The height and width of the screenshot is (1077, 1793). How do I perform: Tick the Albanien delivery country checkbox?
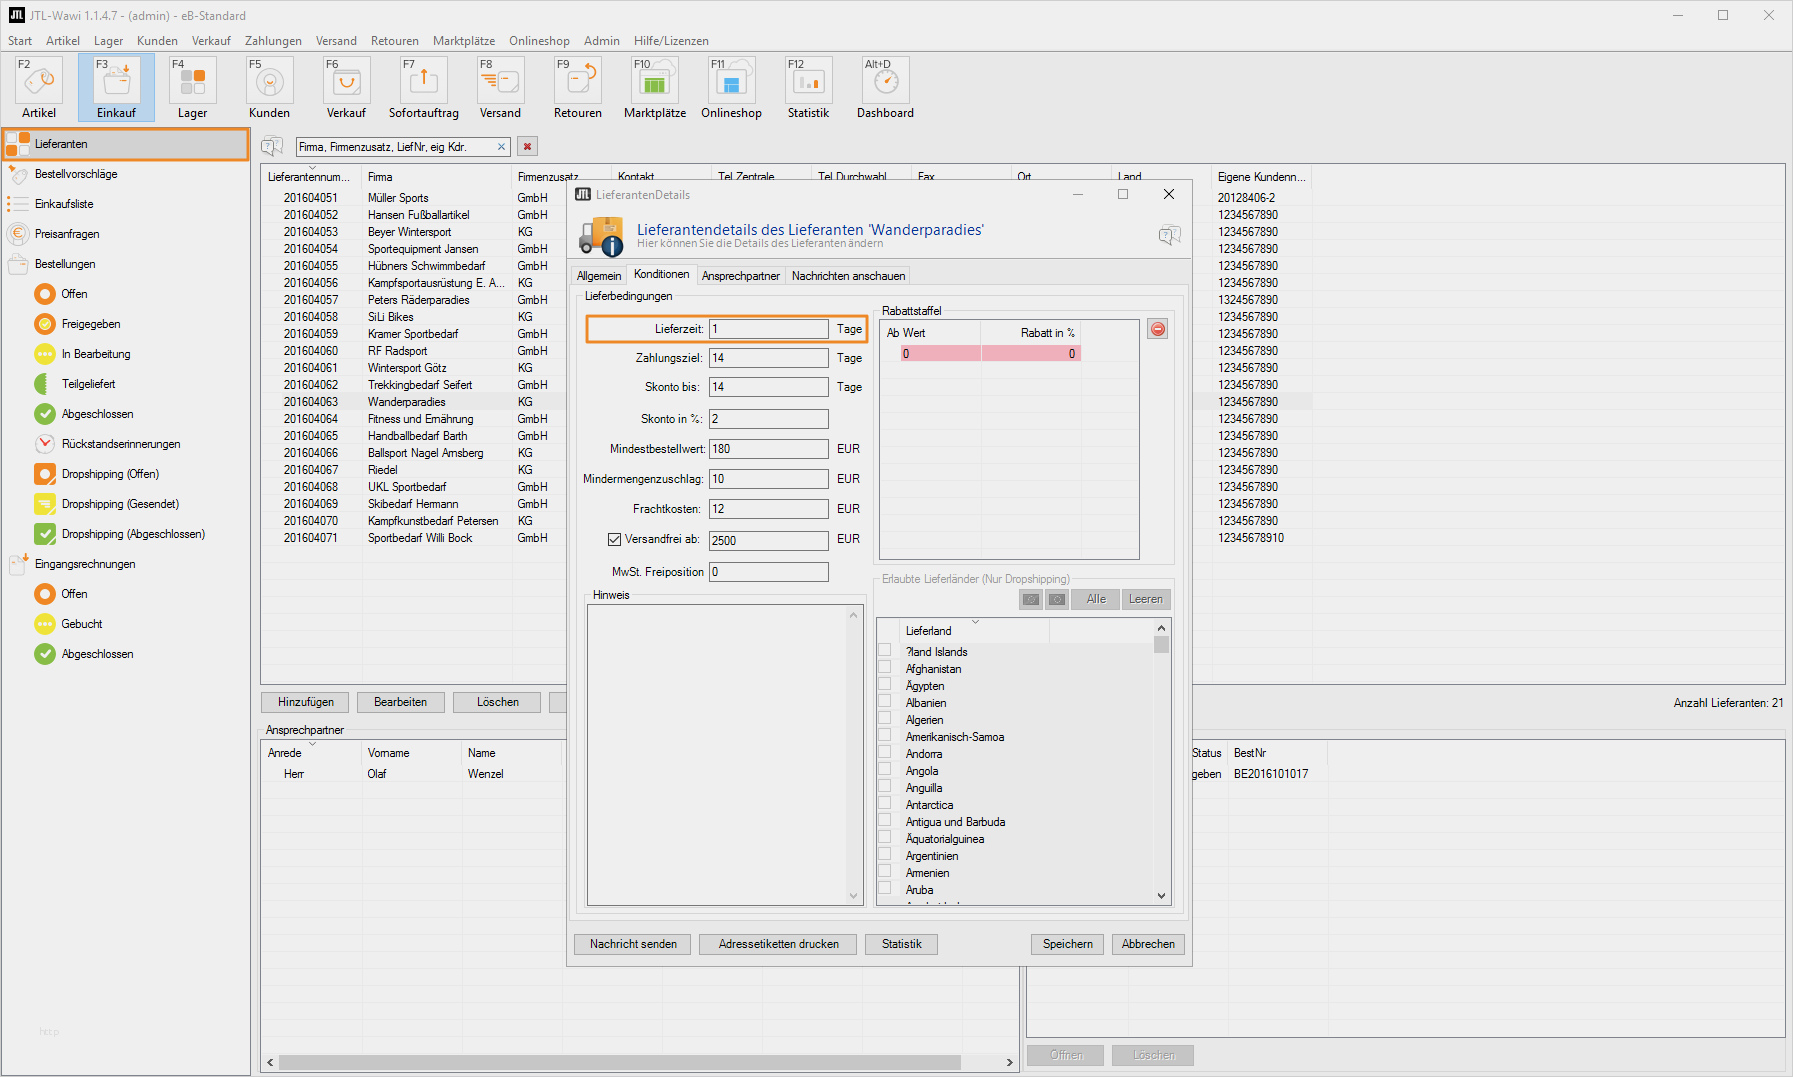tap(885, 702)
